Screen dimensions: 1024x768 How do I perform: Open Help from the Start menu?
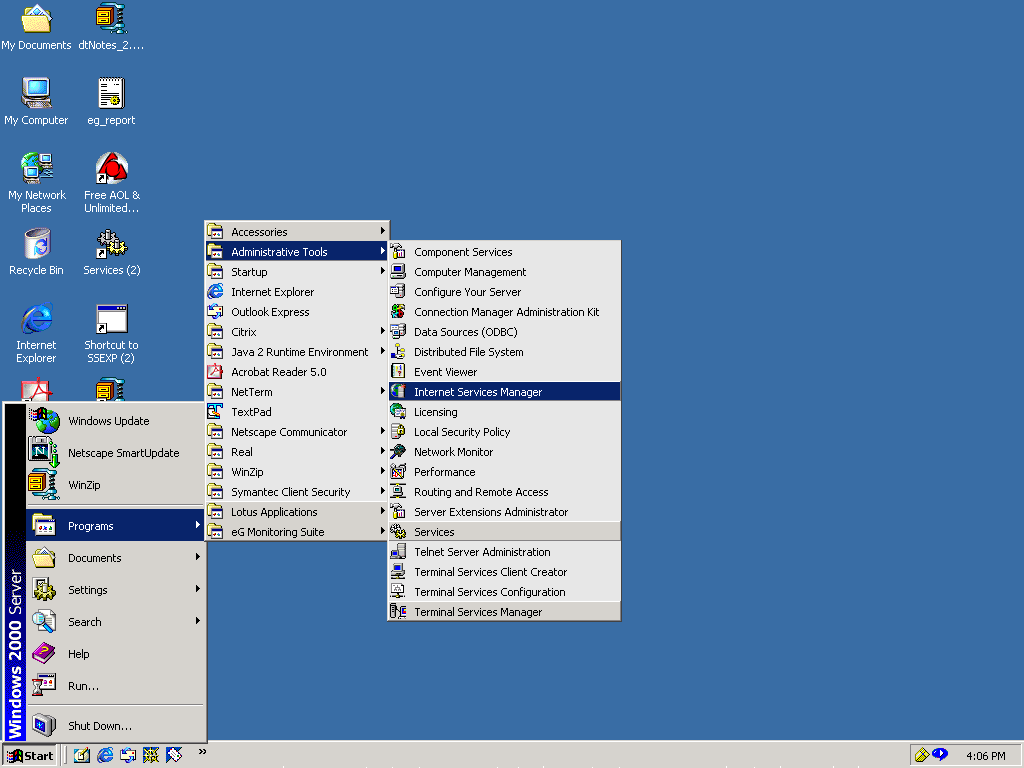(x=116, y=654)
